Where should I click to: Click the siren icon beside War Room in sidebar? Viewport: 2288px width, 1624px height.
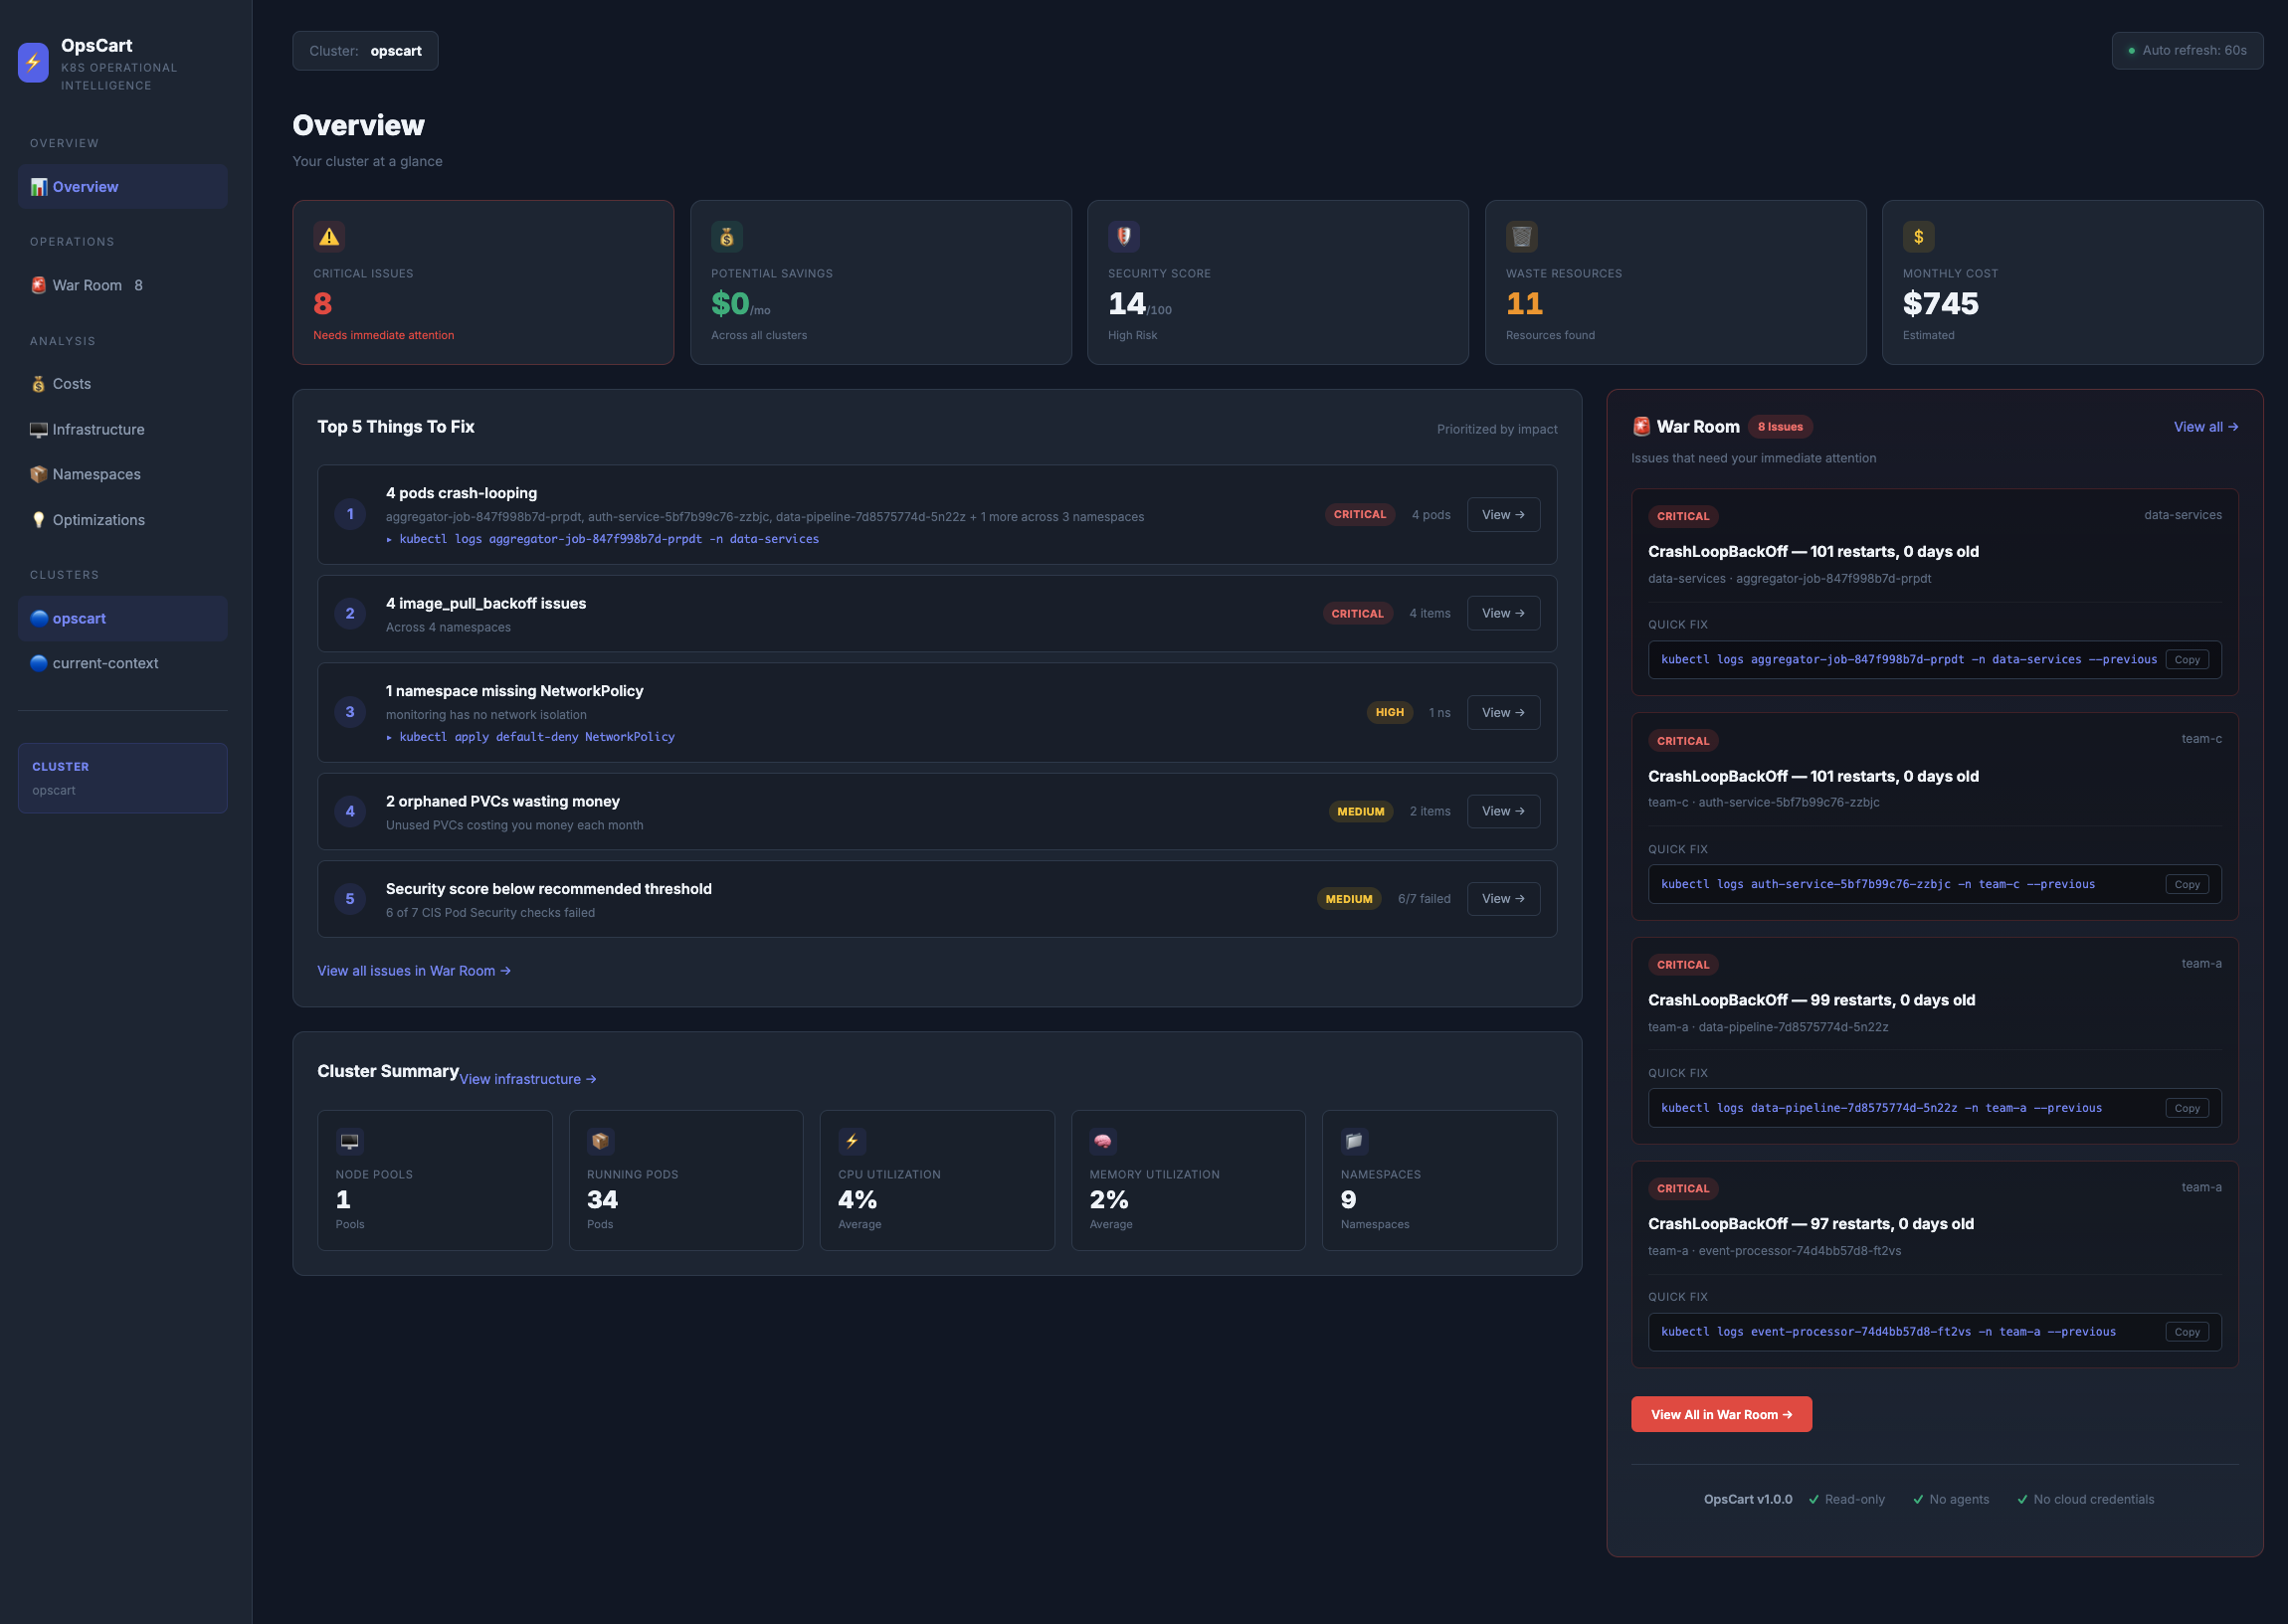(39, 285)
